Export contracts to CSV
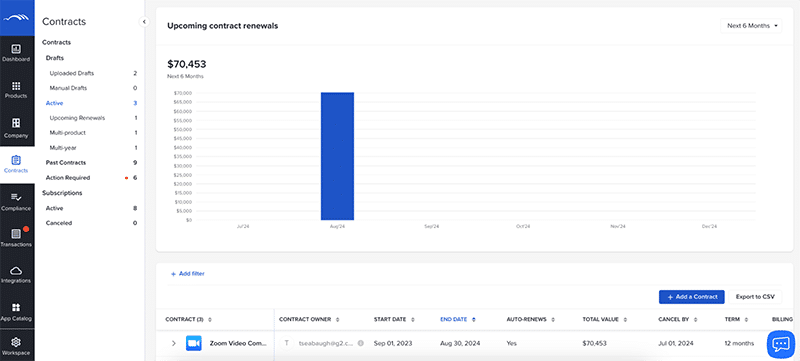 point(755,297)
